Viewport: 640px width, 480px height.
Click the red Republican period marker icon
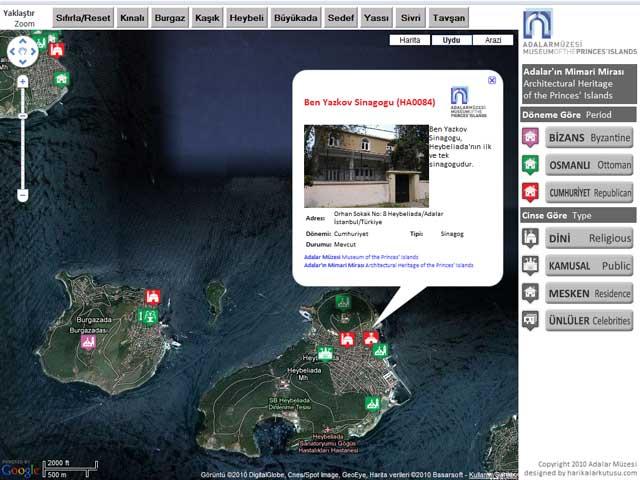[x=530, y=192]
